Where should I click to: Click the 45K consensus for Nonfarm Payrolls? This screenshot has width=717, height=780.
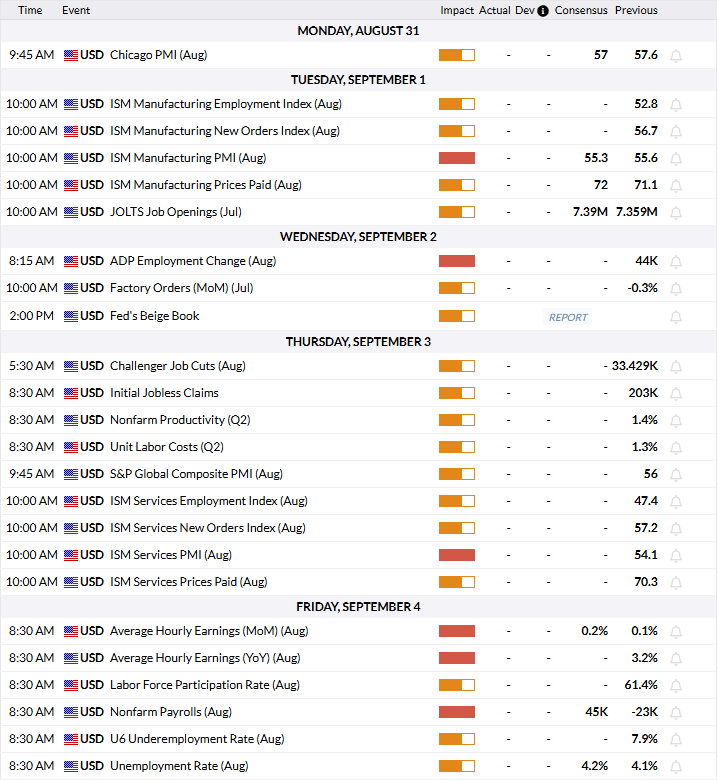coord(597,712)
